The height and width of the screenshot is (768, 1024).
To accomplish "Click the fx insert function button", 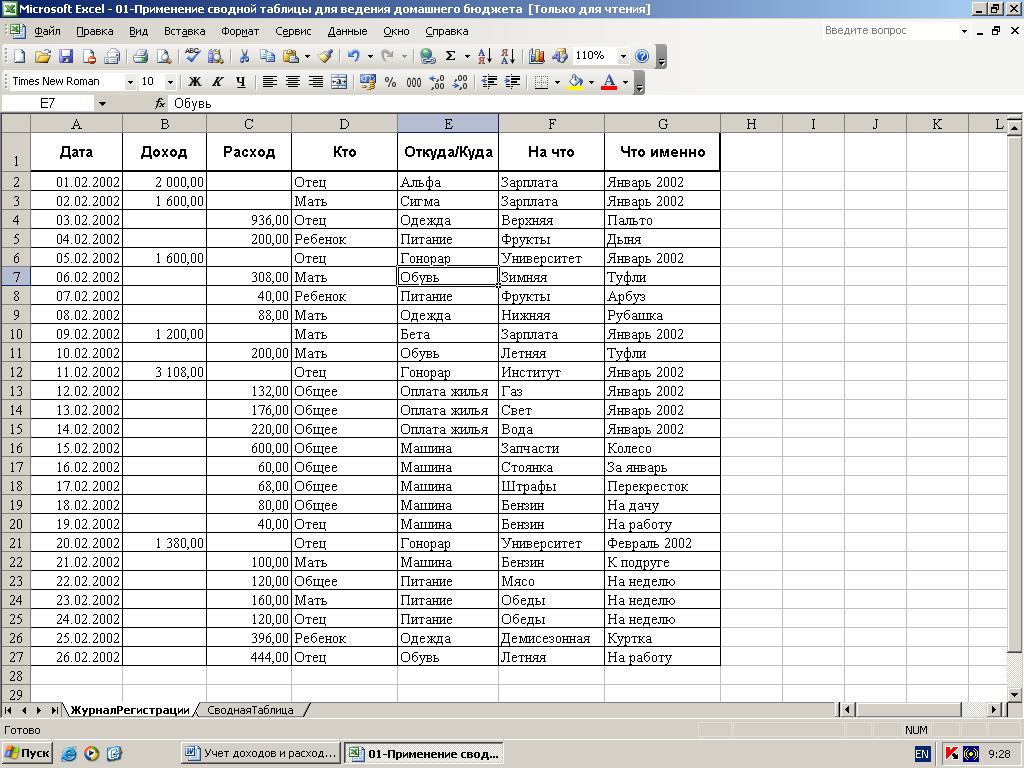I will [x=160, y=103].
